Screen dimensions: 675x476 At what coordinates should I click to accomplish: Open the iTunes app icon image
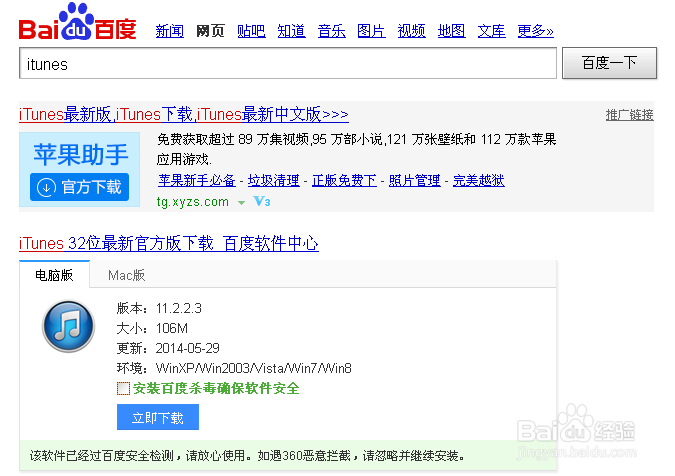[68, 326]
